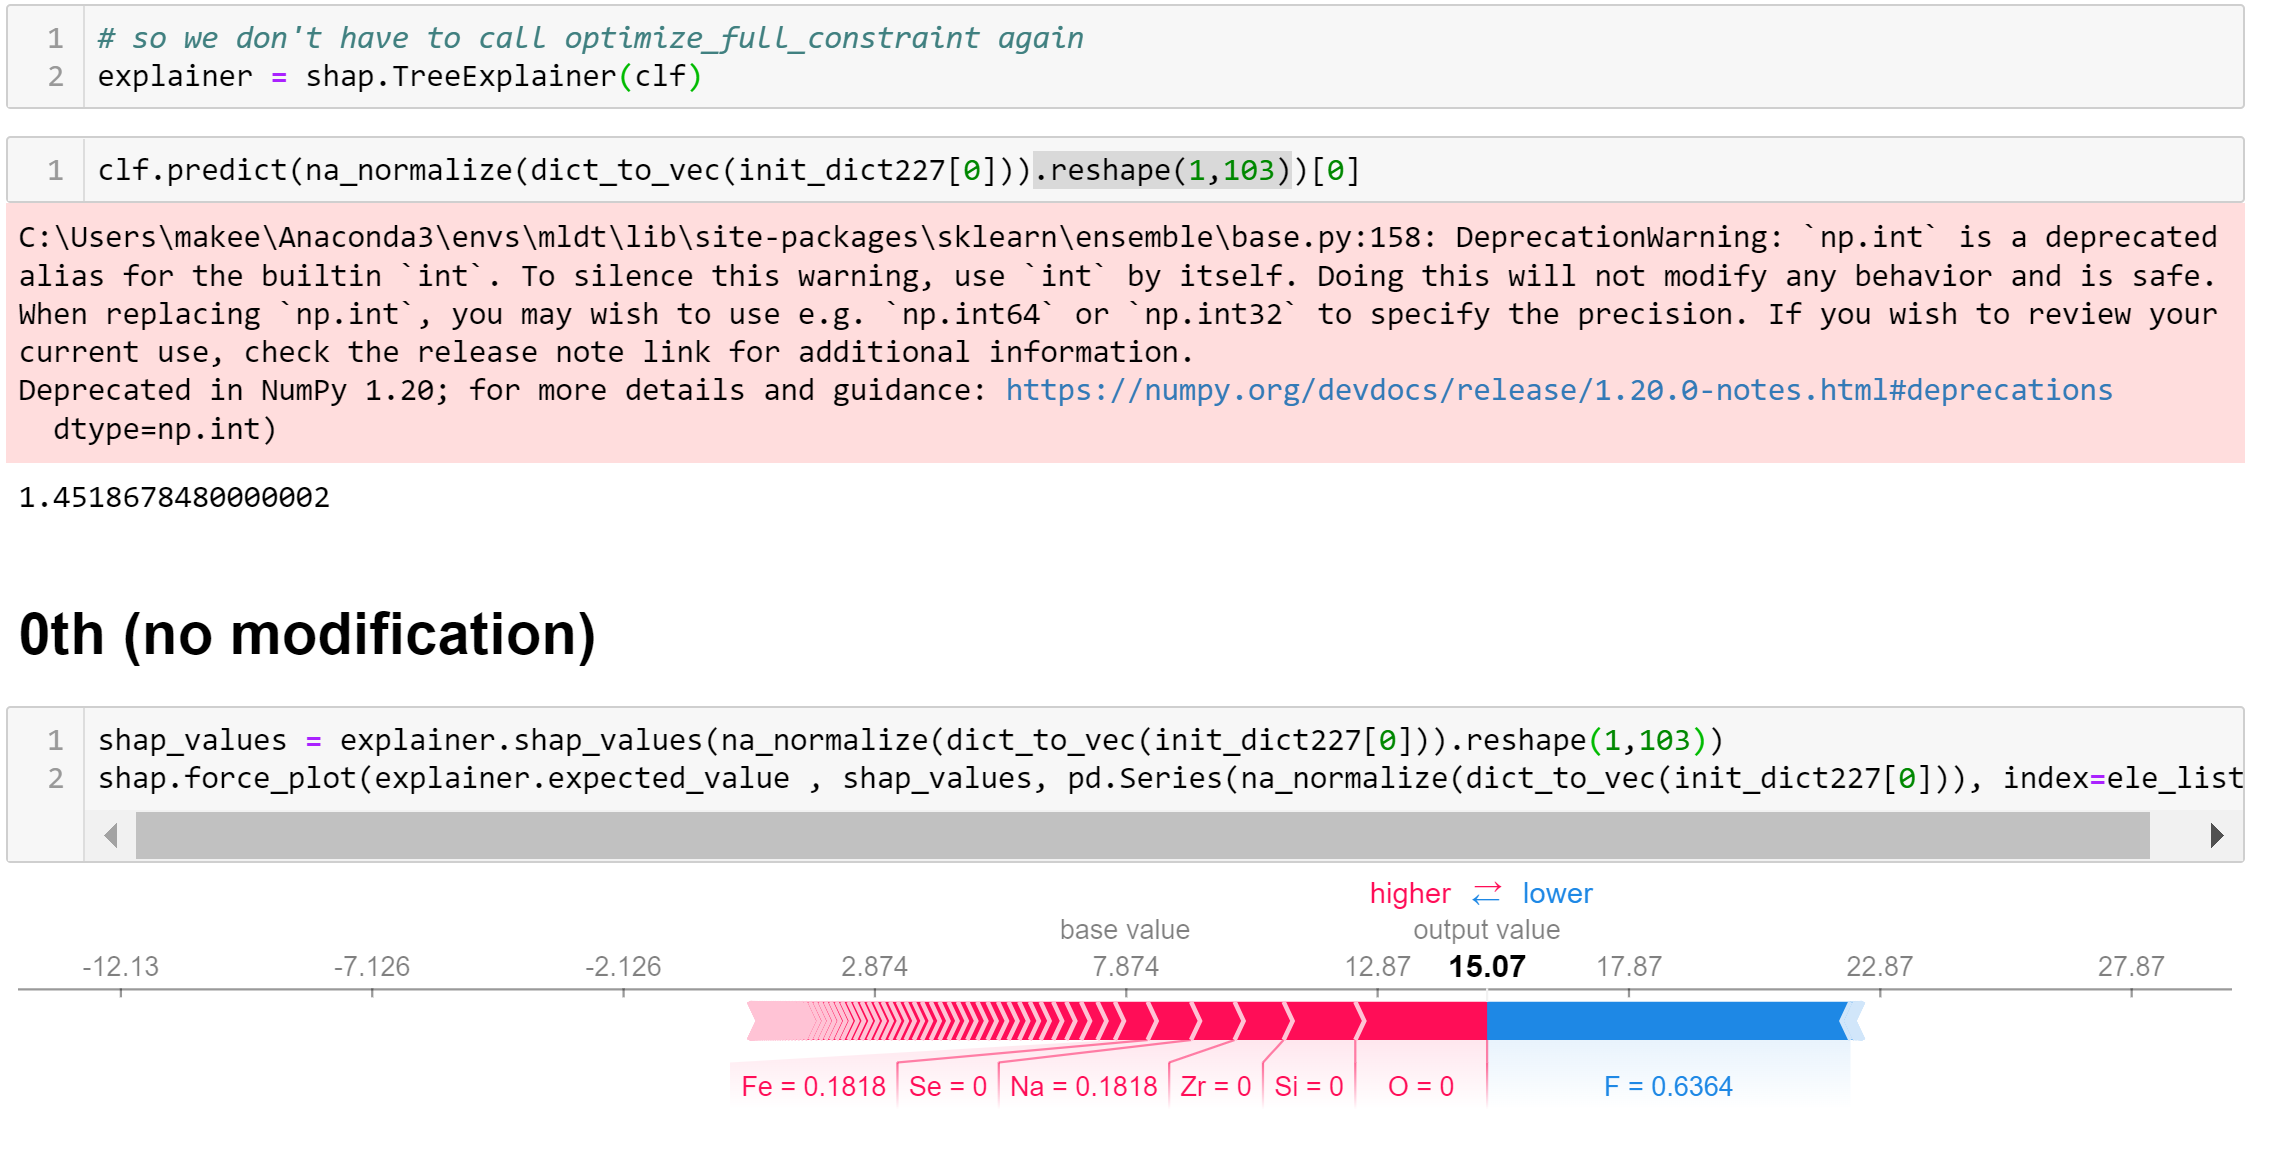Select the '0th (no modification)' heading
The image size is (2271, 1163).
click(x=305, y=635)
